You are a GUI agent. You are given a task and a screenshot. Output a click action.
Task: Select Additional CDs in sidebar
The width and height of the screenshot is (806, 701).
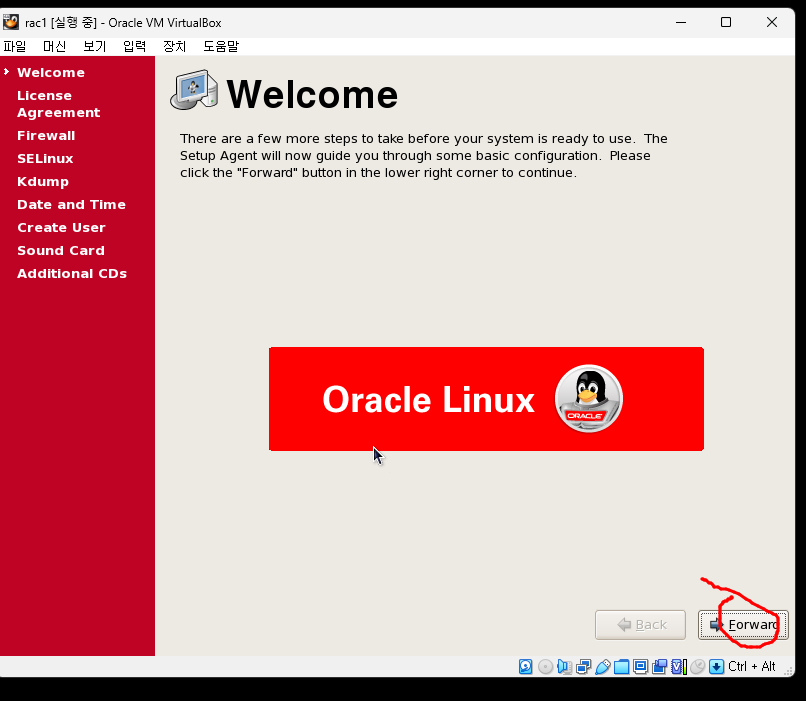(72, 273)
